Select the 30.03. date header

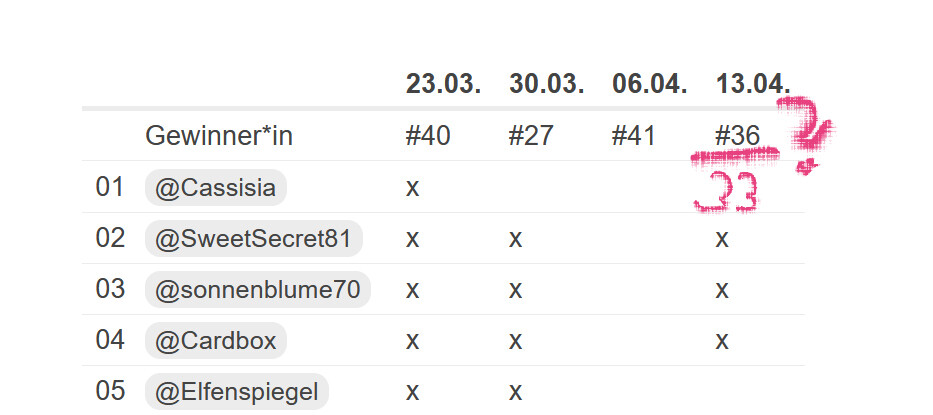pos(546,84)
